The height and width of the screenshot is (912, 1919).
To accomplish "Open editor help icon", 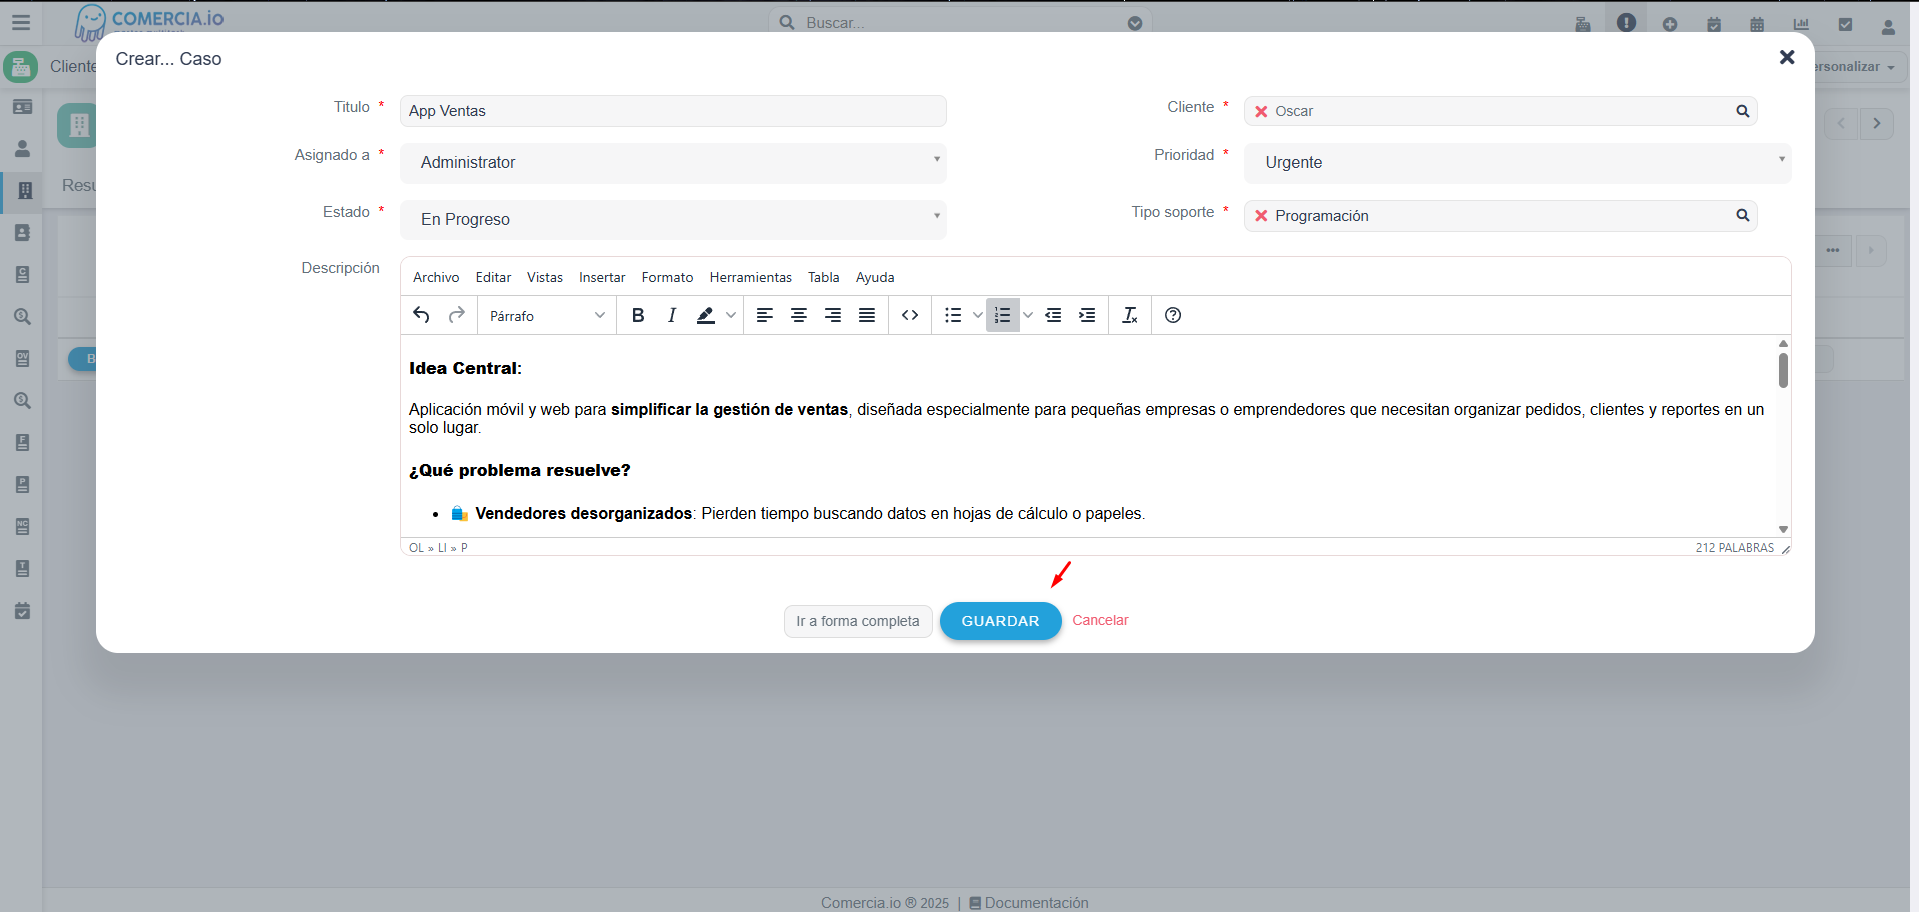I will [x=1173, y=315].
